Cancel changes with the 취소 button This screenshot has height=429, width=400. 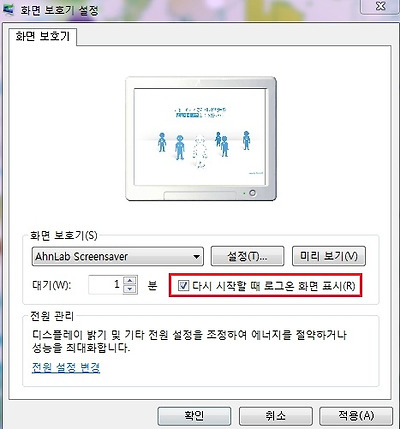(x=276, y=416)
